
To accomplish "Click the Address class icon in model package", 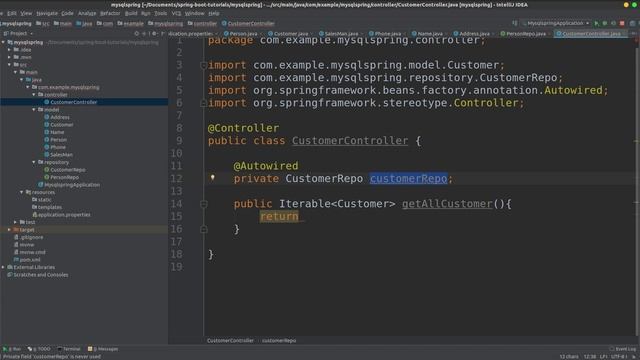I will click(x=47, y=117).
